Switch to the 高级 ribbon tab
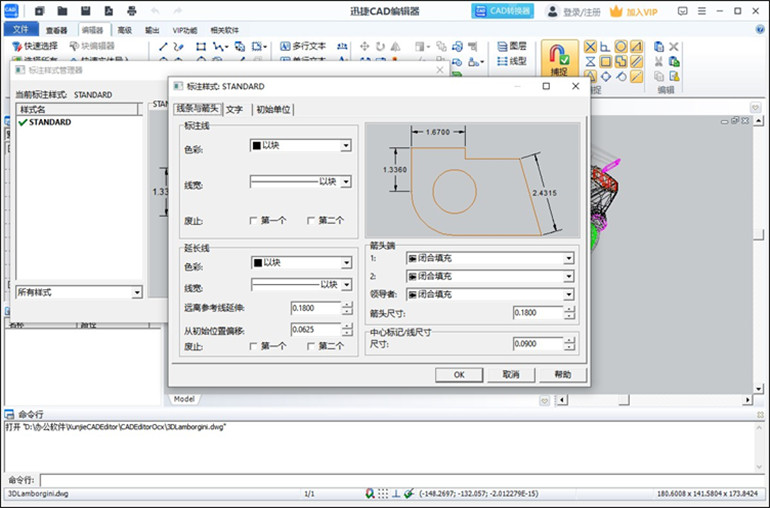The height and width of the screenshot is (508, 770). tap(124, 30)
